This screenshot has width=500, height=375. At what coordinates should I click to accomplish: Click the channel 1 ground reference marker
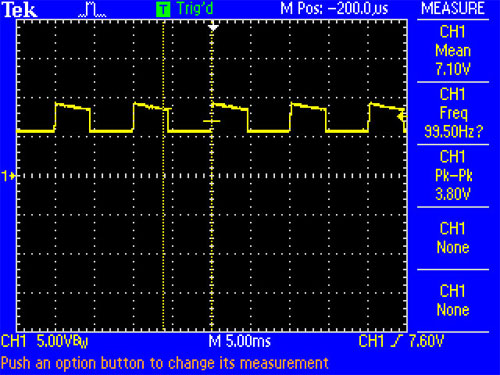coord(9,175)
